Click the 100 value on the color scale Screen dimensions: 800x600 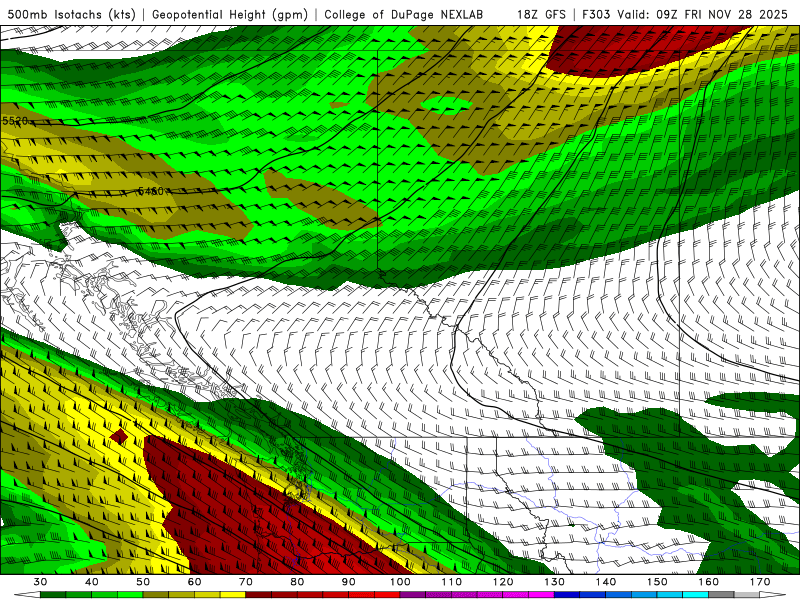click(400, 582)
